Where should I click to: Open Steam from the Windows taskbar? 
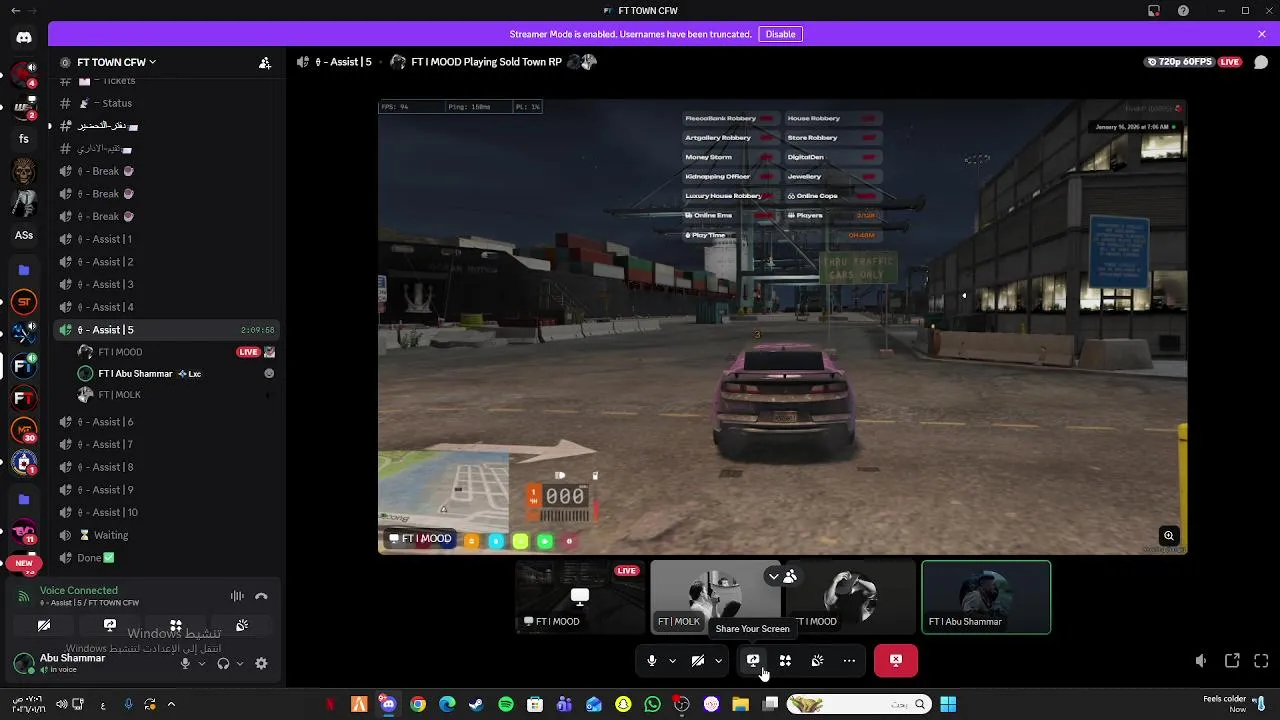tap(476, 705)
